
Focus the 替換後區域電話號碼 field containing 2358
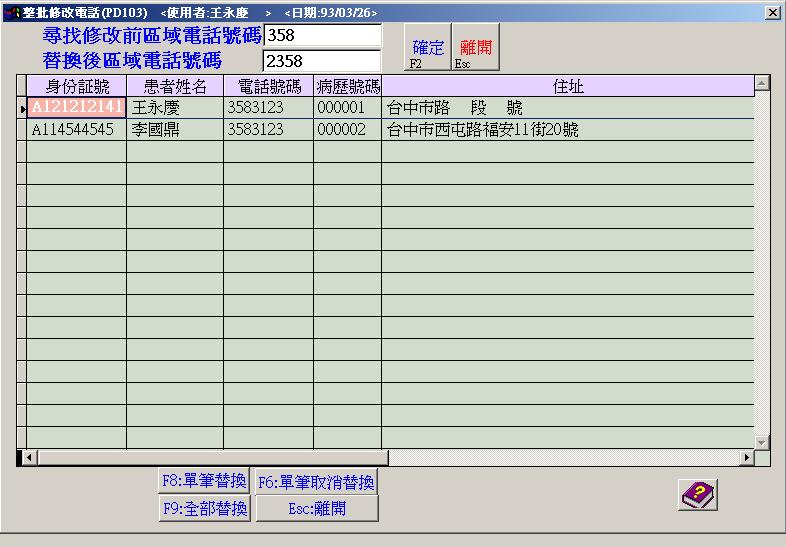[x=321, y=61]
